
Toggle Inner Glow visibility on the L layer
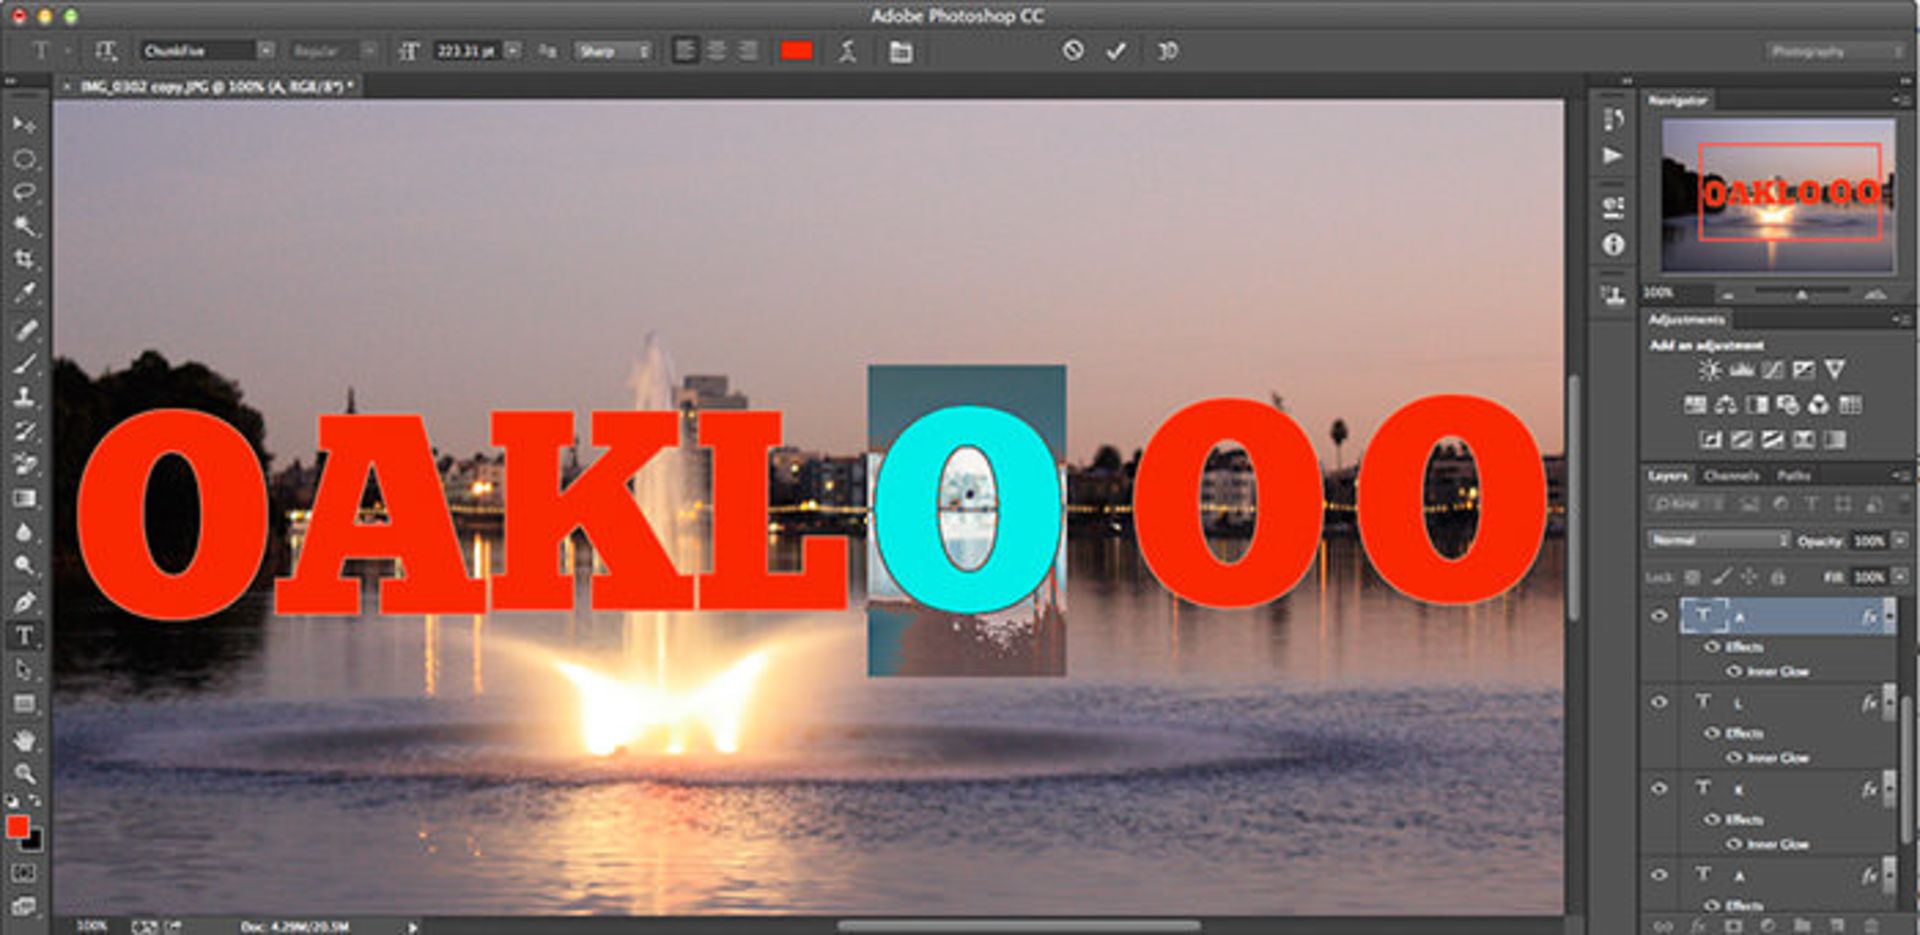coord(1734,757)
